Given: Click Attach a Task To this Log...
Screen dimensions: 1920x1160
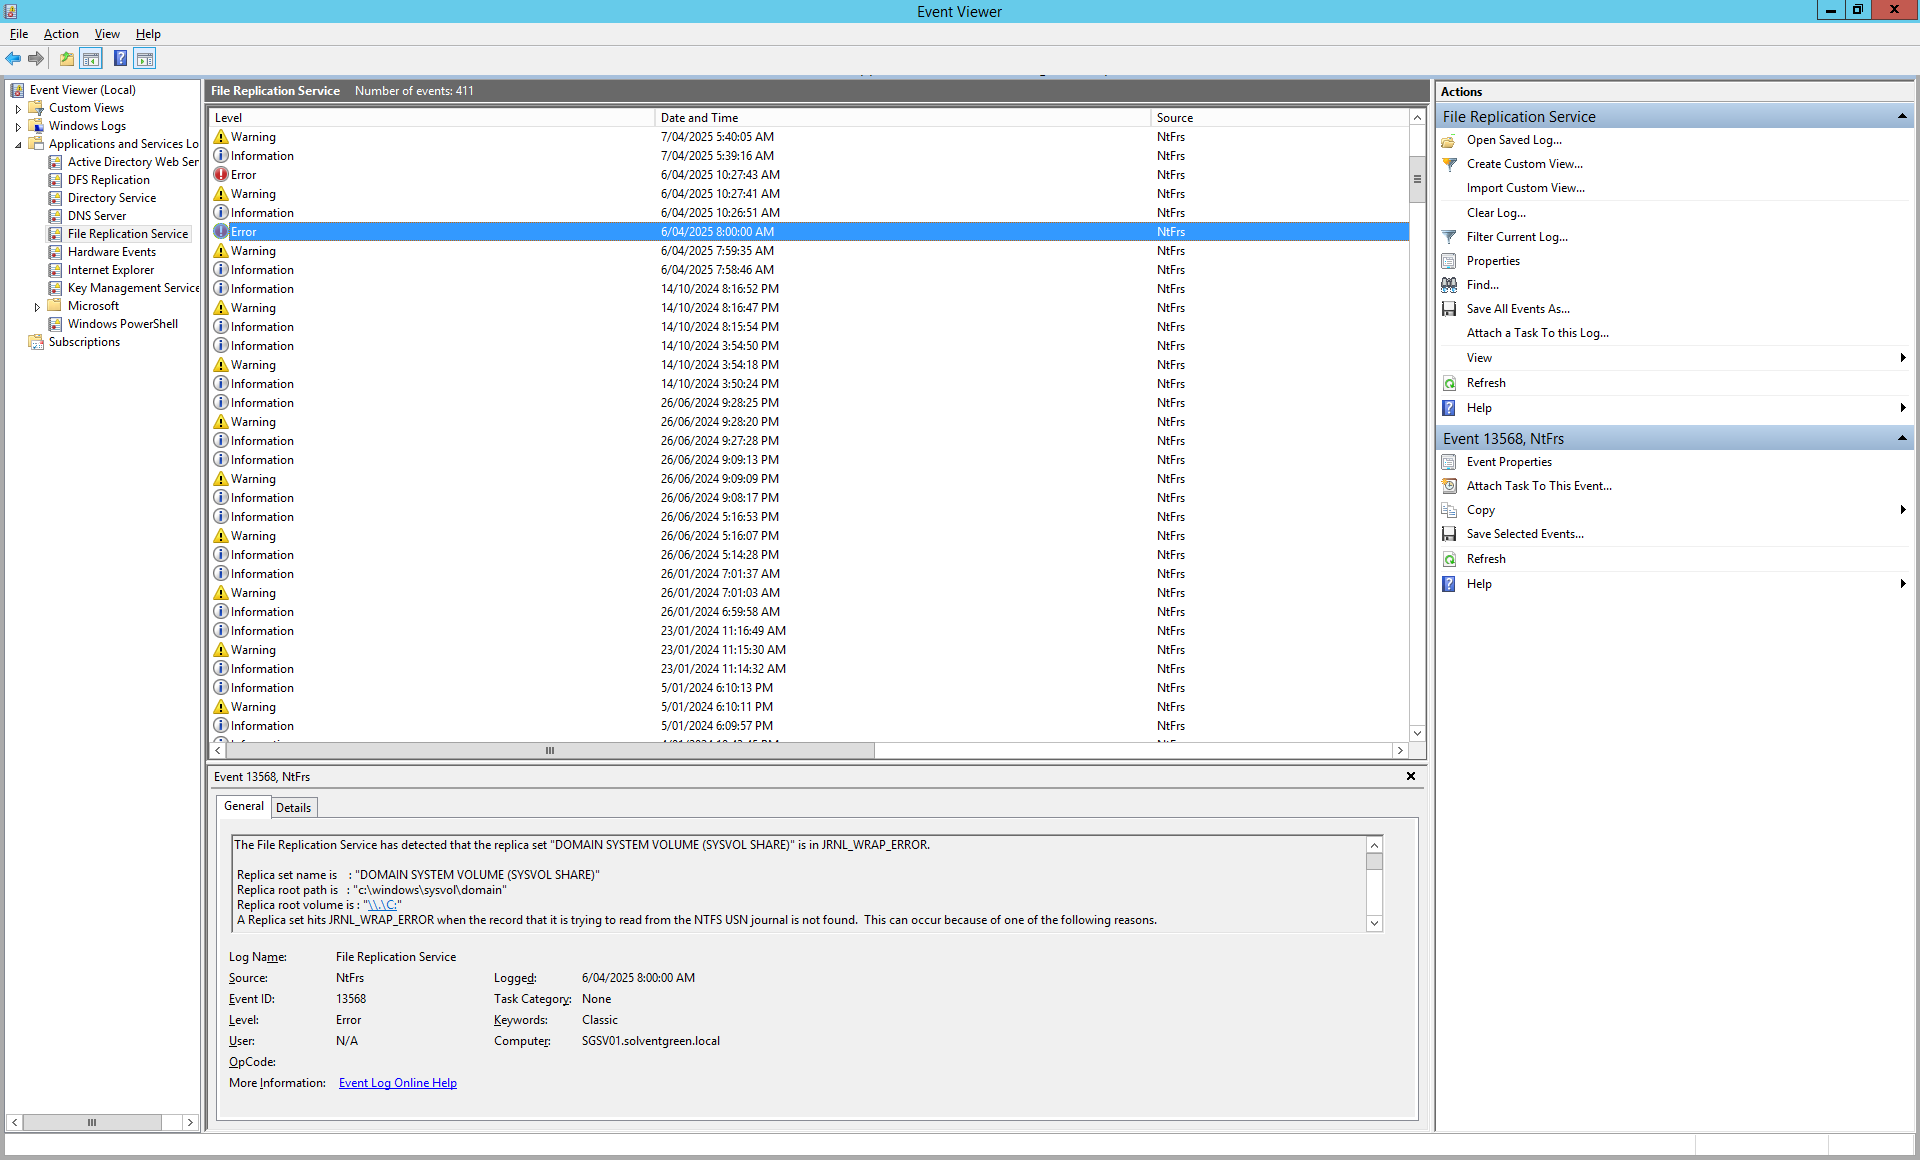Looking at the screenshot, I should tap(1537, 333).
